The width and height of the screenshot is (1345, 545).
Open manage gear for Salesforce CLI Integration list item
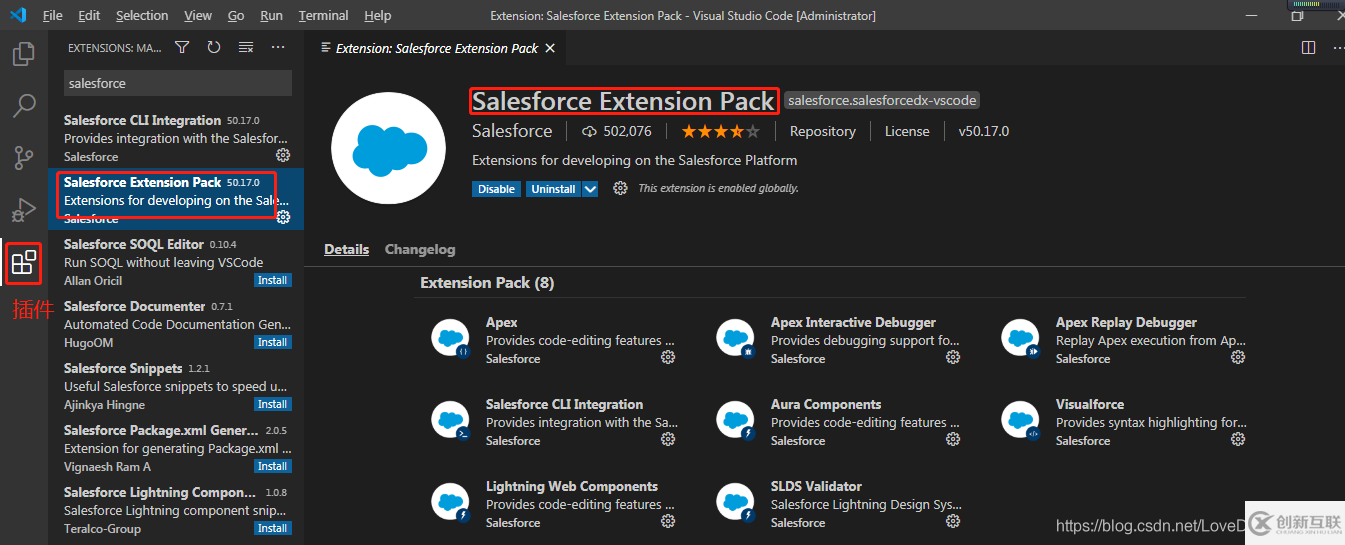point(283,156)
